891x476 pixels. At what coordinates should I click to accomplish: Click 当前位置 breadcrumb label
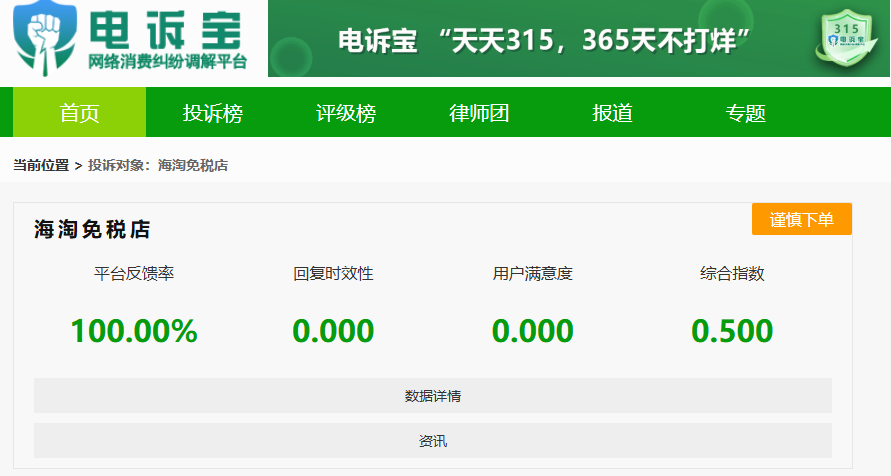pos(41,165)
